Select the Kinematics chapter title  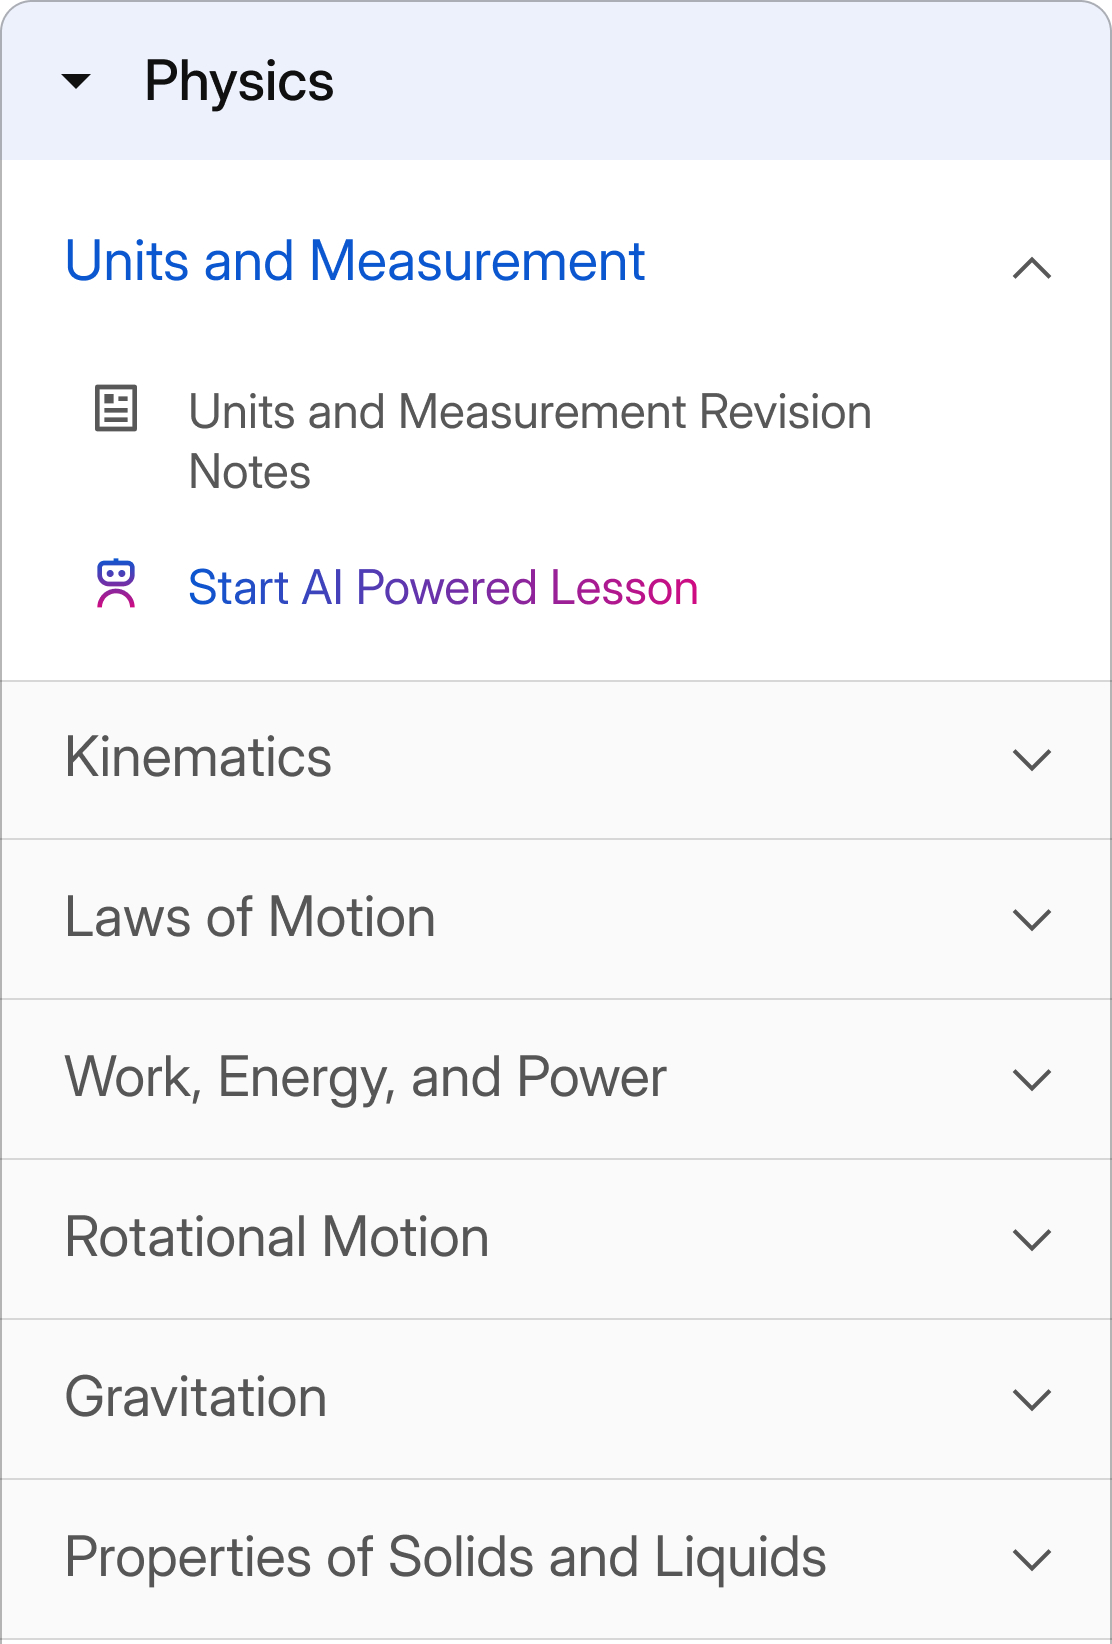(198, 758)
